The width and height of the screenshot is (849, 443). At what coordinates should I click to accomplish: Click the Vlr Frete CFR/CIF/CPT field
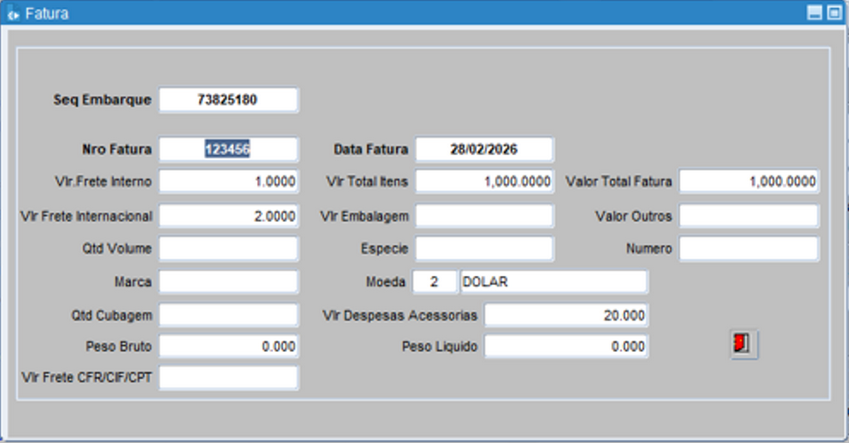coord(228,378)
